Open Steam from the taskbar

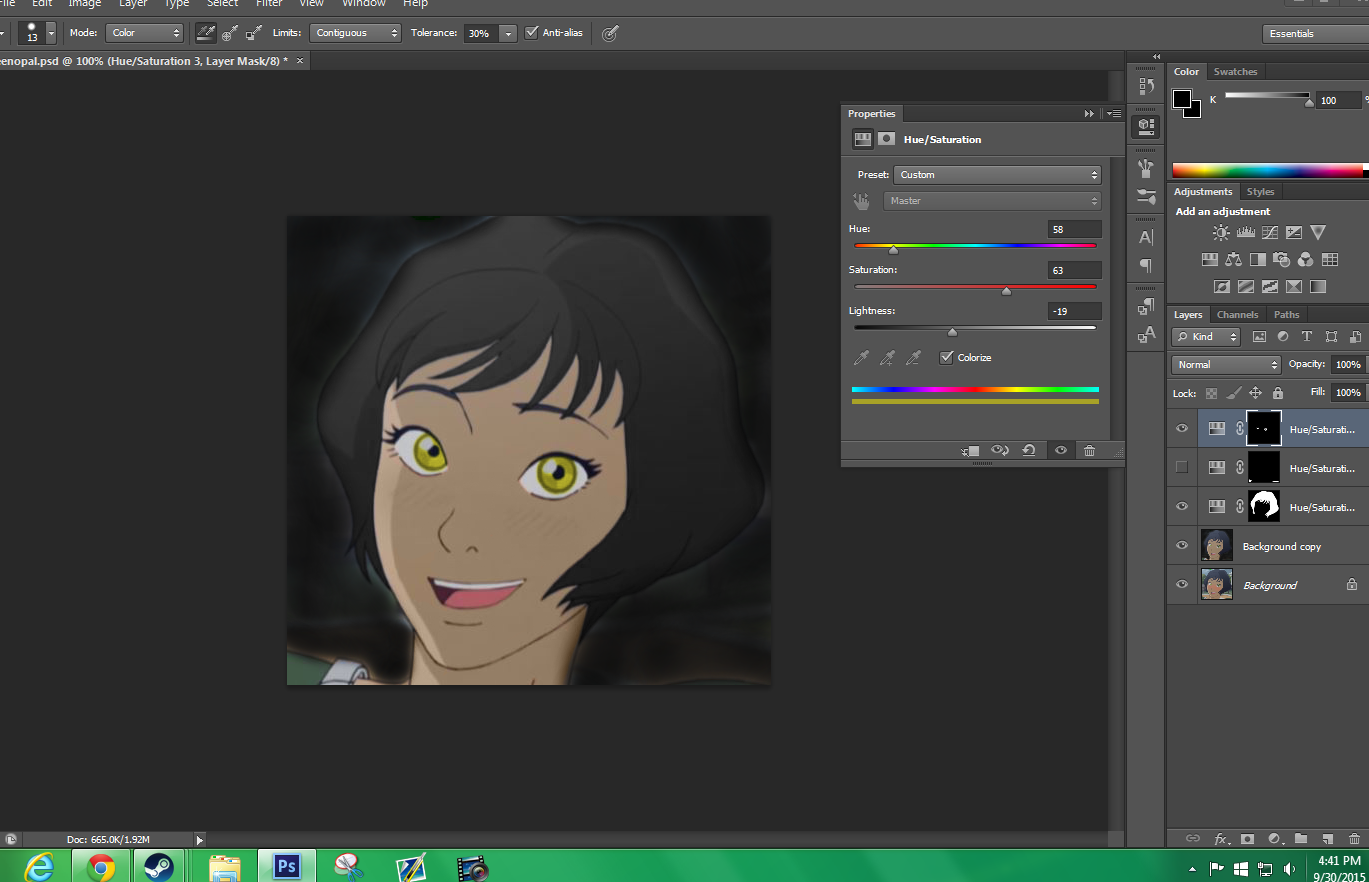pos(158,866)
